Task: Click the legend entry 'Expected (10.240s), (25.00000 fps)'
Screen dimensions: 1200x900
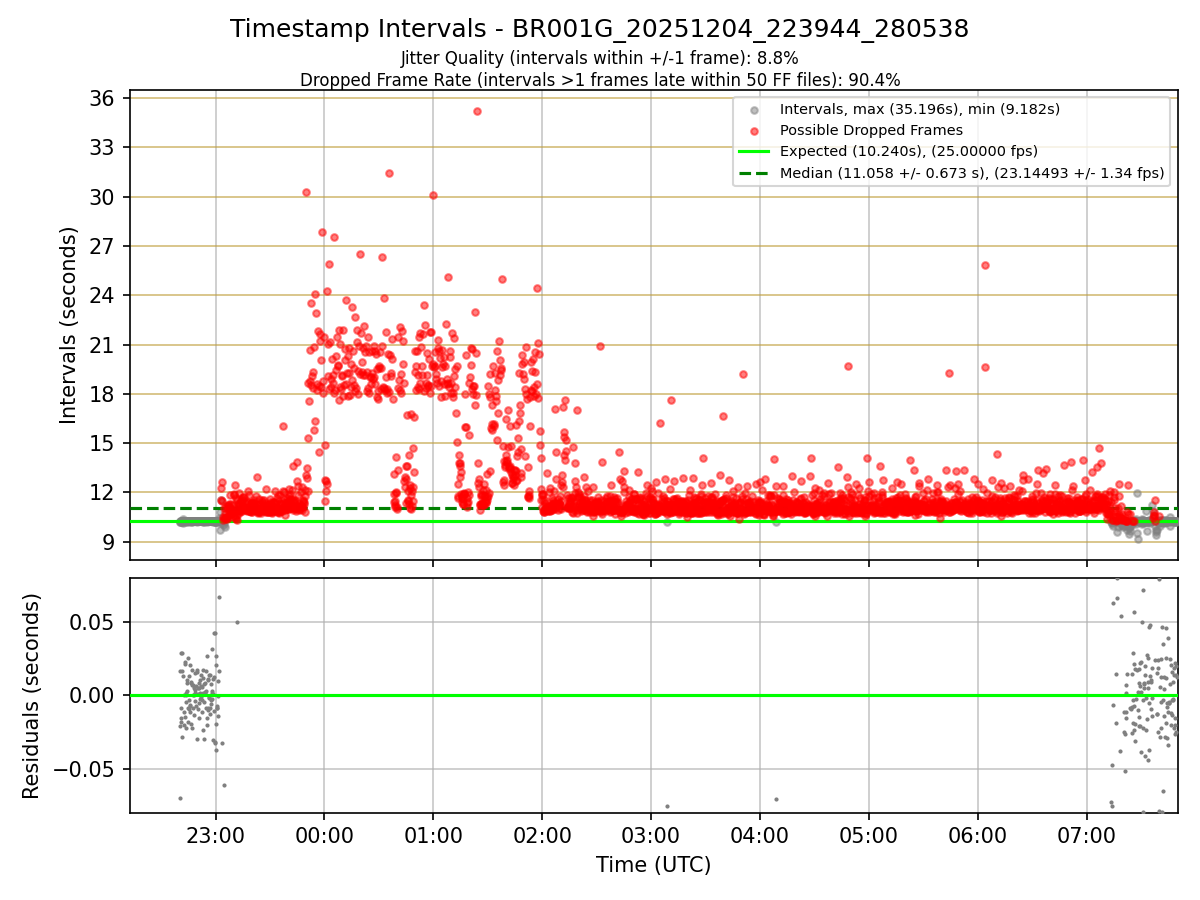Action: pos(909,151)
